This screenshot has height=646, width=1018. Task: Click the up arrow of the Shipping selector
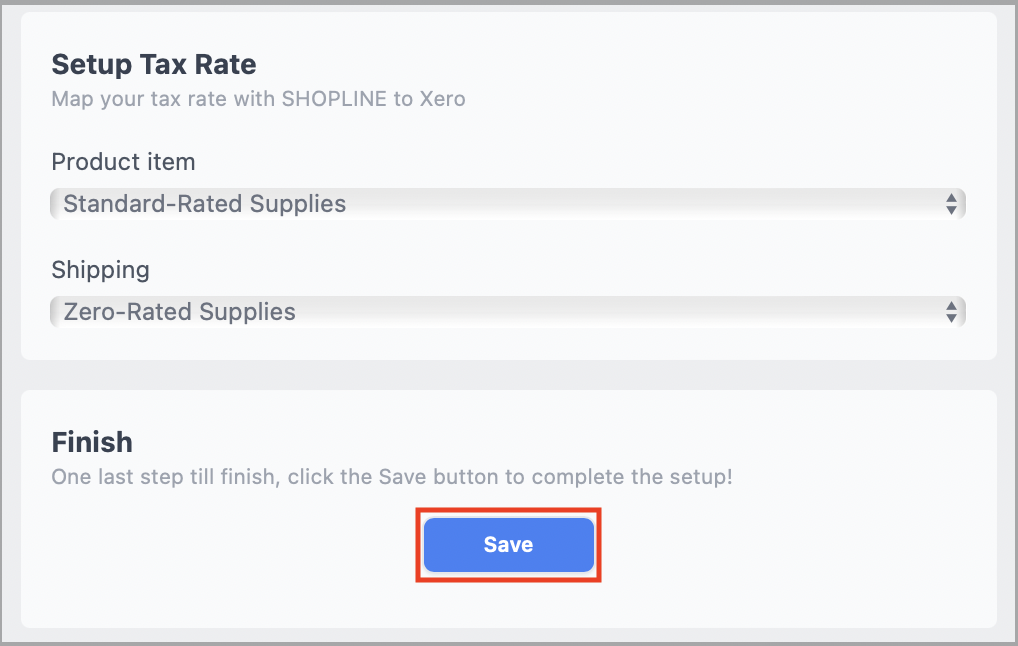pyautogui.click(x=954, y=306)
